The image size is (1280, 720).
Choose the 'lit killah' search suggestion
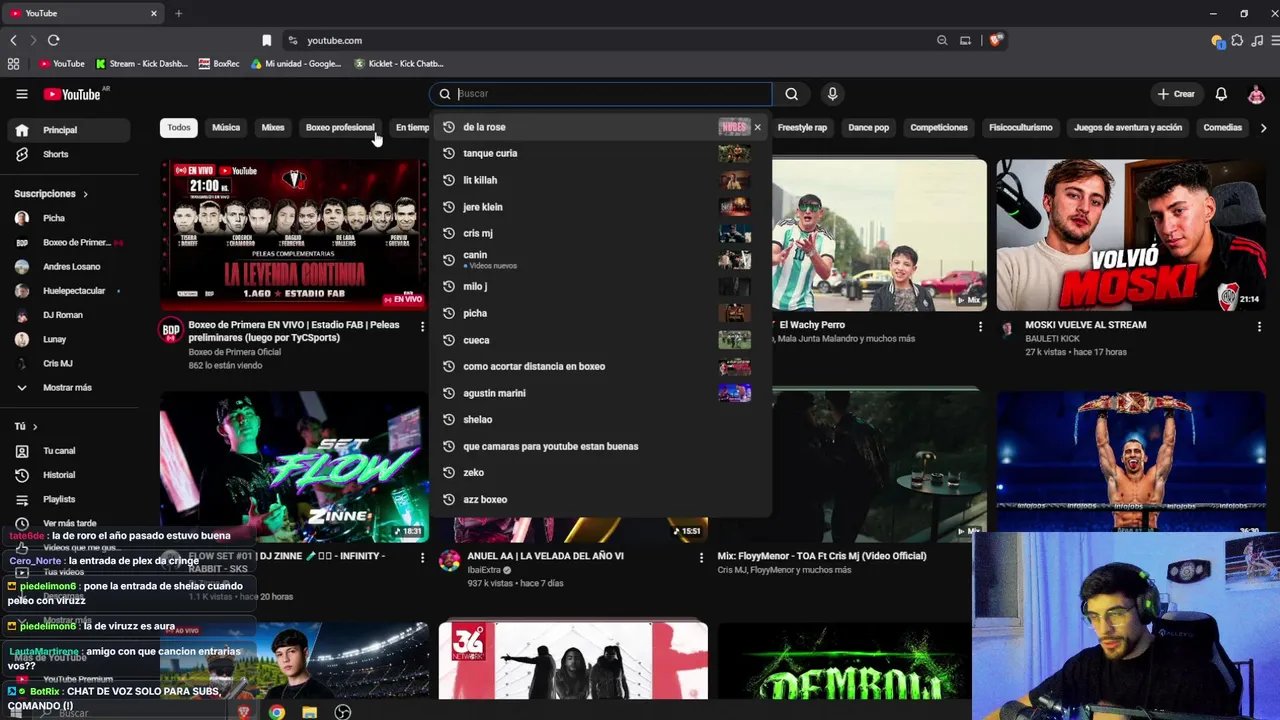[600, 180]
